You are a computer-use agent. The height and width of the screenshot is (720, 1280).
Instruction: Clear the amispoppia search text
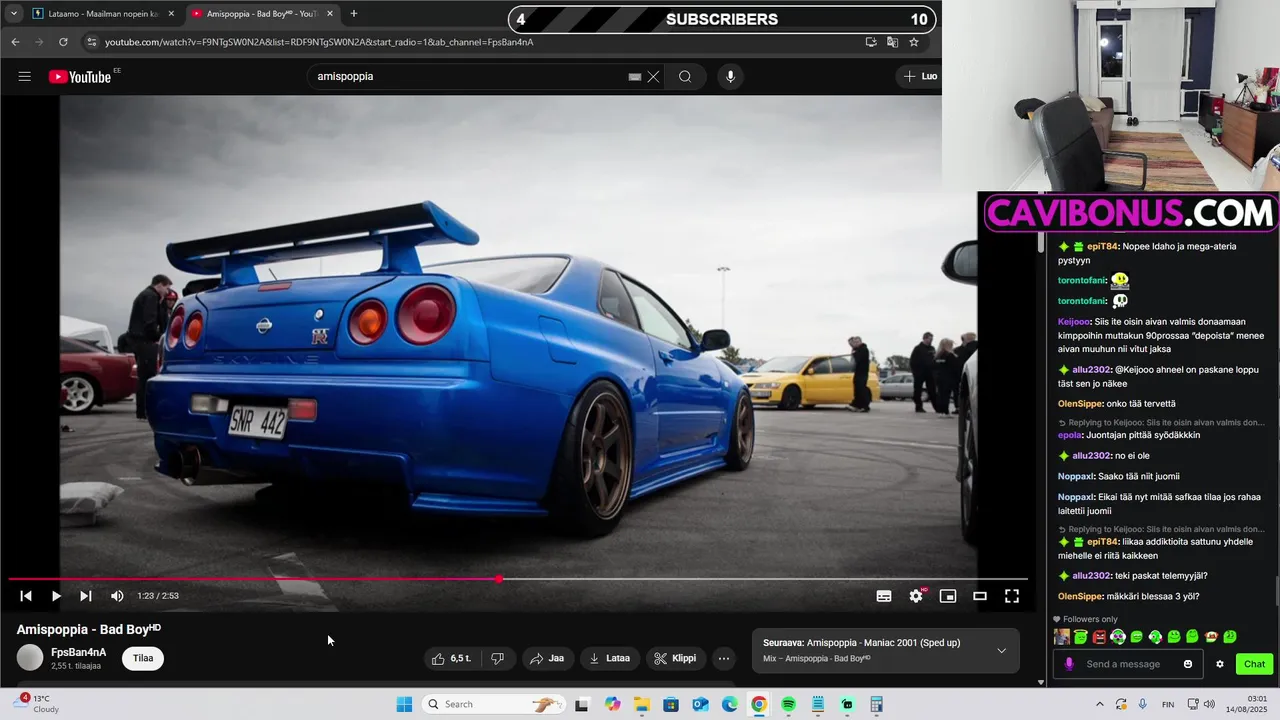(653, 77)
